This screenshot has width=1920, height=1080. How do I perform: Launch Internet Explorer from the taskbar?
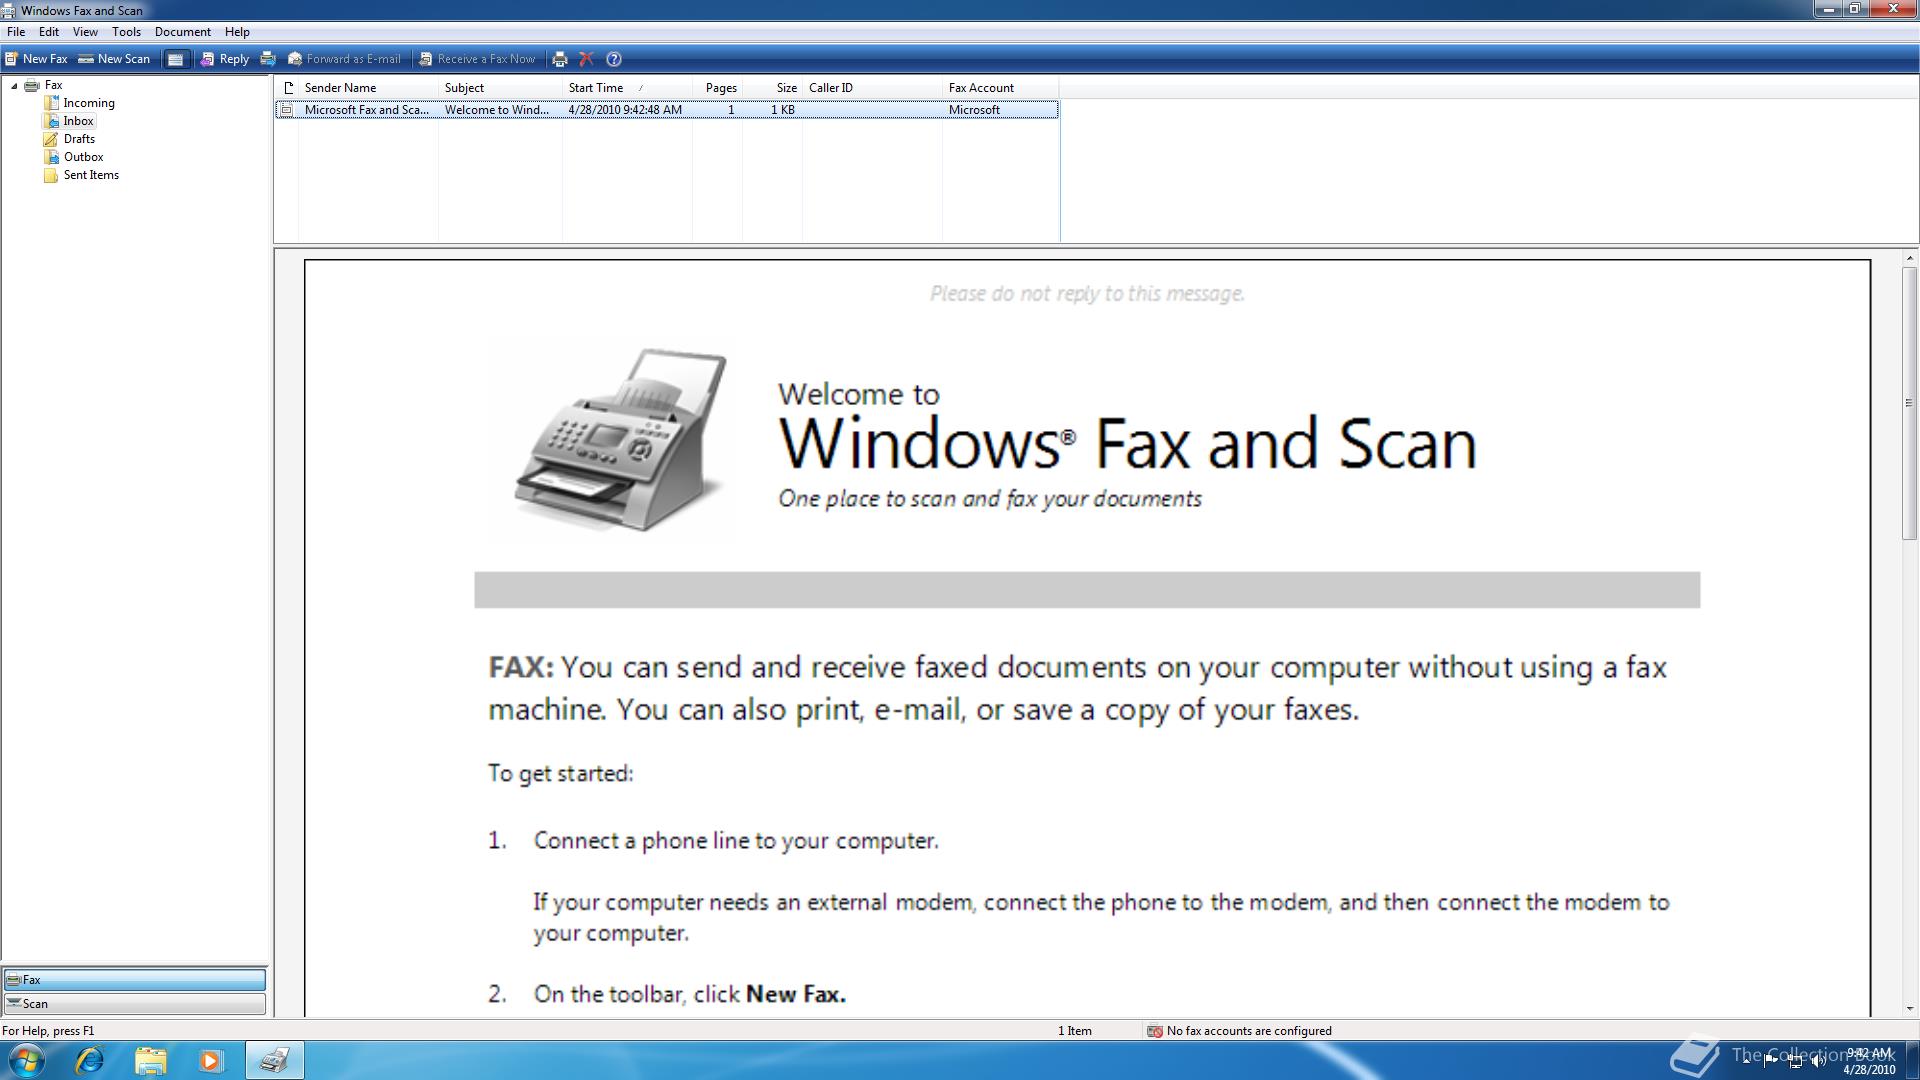point(90,1060)
